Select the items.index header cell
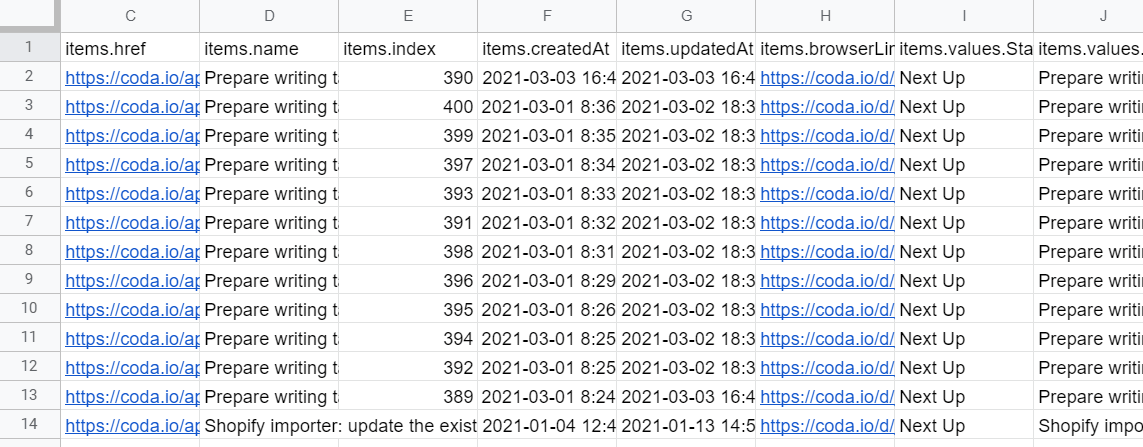Image resolution: width=1143 pixels, height=447 pixels. 408,48
